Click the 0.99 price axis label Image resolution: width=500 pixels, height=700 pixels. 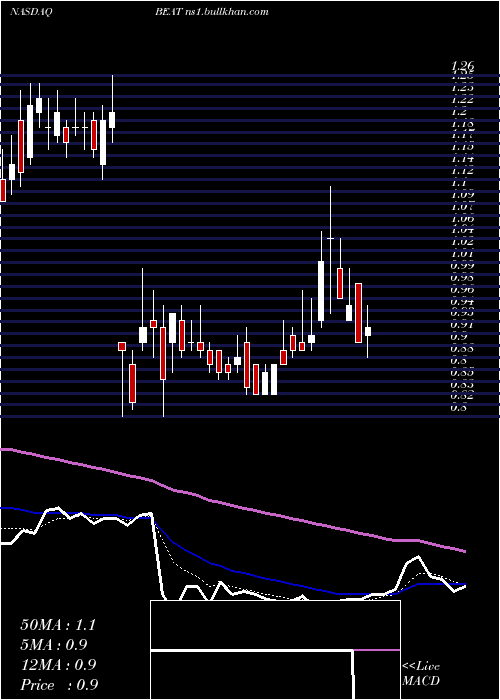(463, 266)
